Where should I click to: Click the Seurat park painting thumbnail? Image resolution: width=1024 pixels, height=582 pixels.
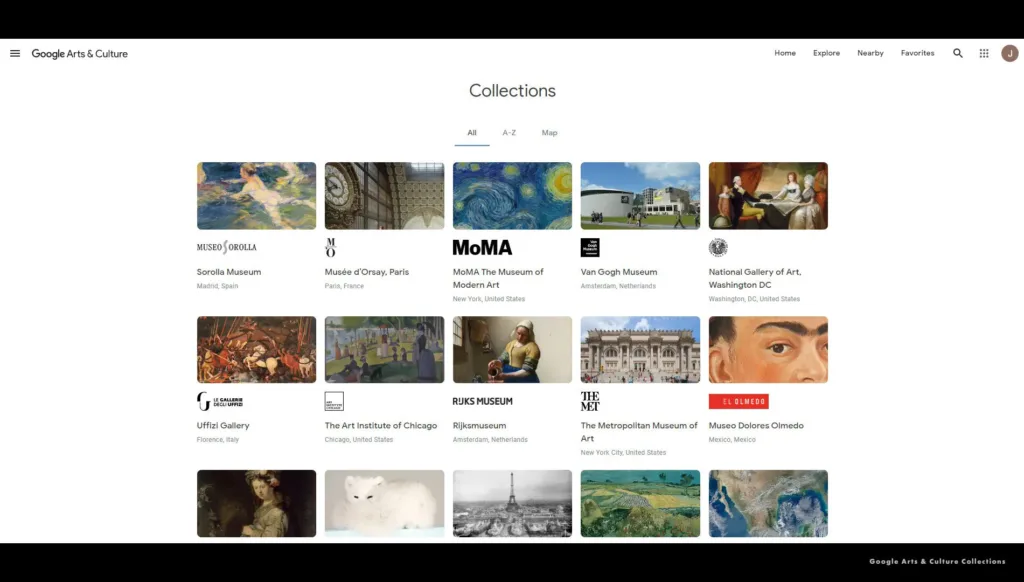[x=384, y=349]
